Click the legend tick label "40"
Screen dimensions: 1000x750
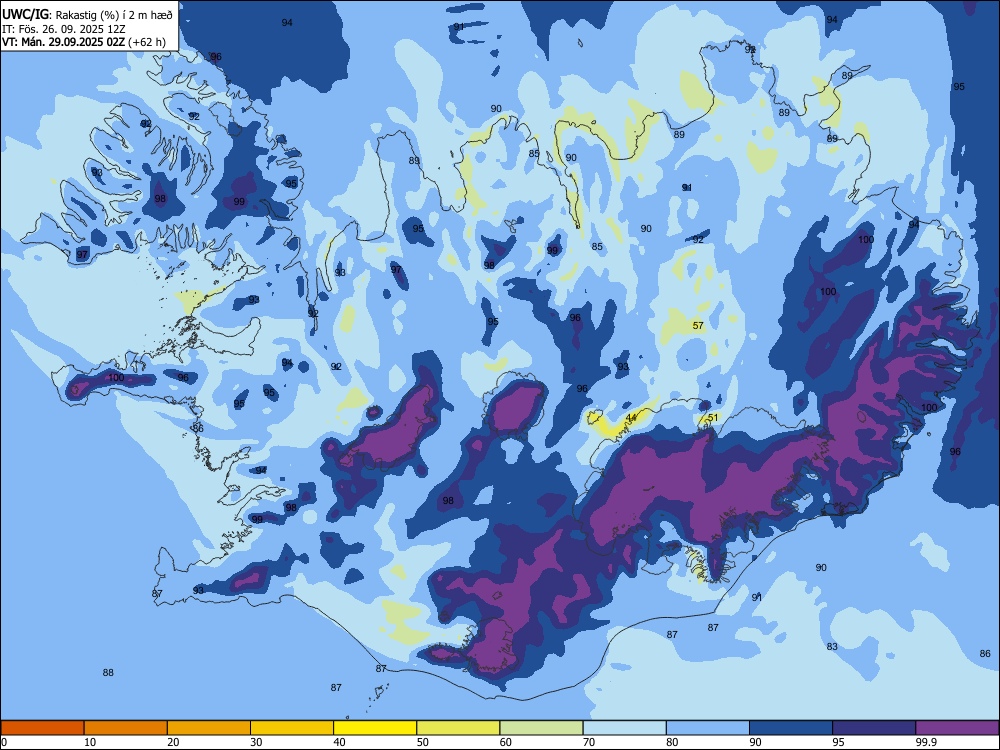[340, 742]
